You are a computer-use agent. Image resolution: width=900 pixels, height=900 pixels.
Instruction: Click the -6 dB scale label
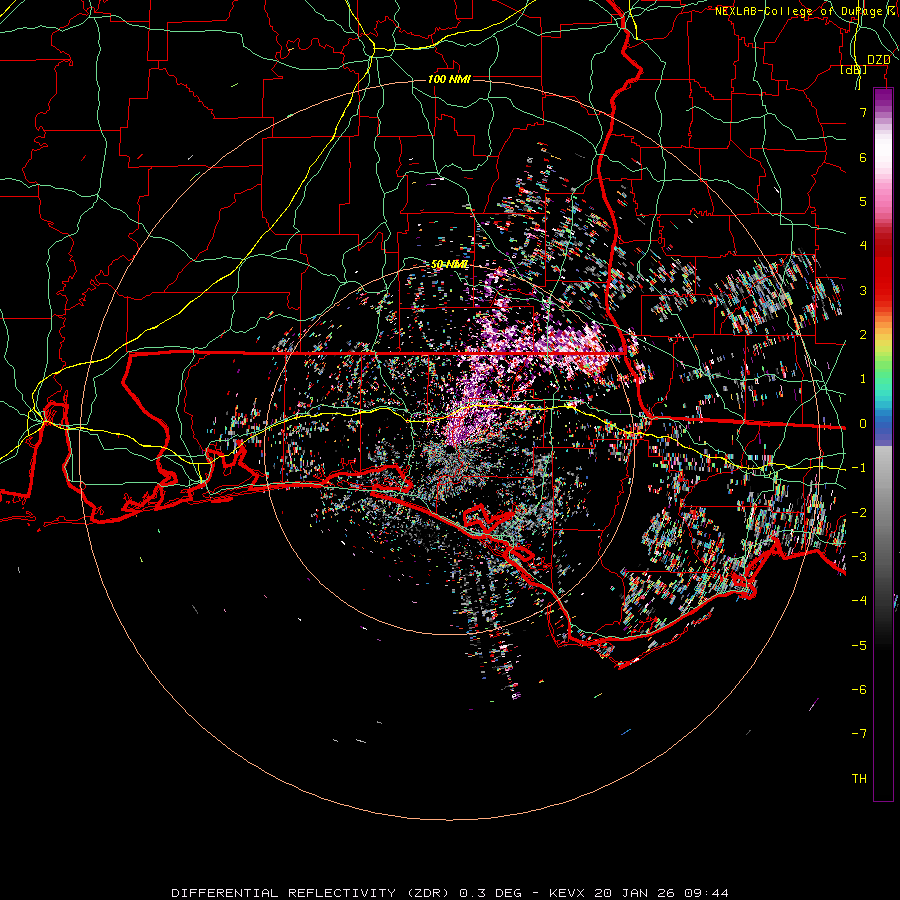859,690
